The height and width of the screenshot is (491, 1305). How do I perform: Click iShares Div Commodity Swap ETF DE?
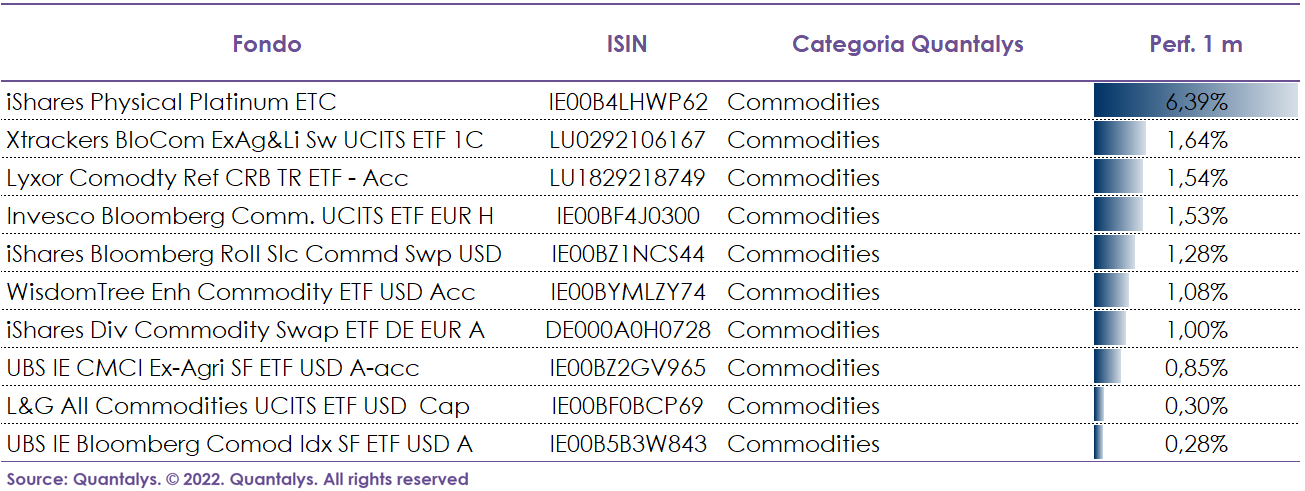click(x=246, y=330)
